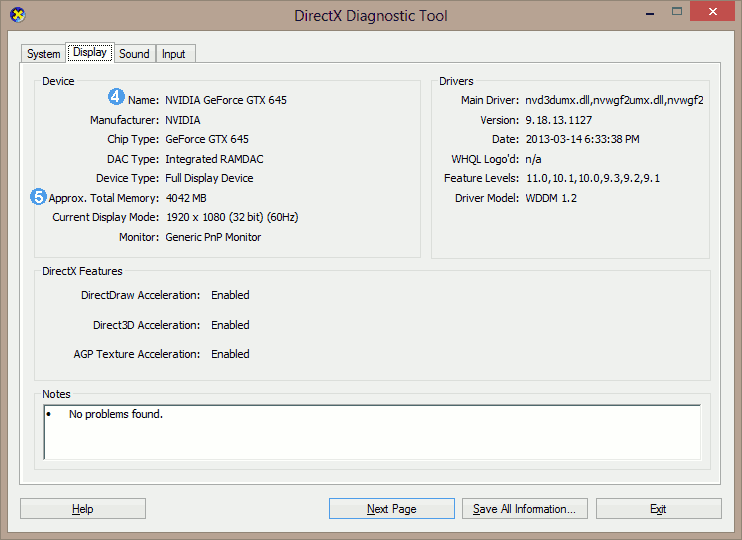Click Save All Information button
This screenshot has height=540, width=742.
pyautogui.click(x=525, y=509)
